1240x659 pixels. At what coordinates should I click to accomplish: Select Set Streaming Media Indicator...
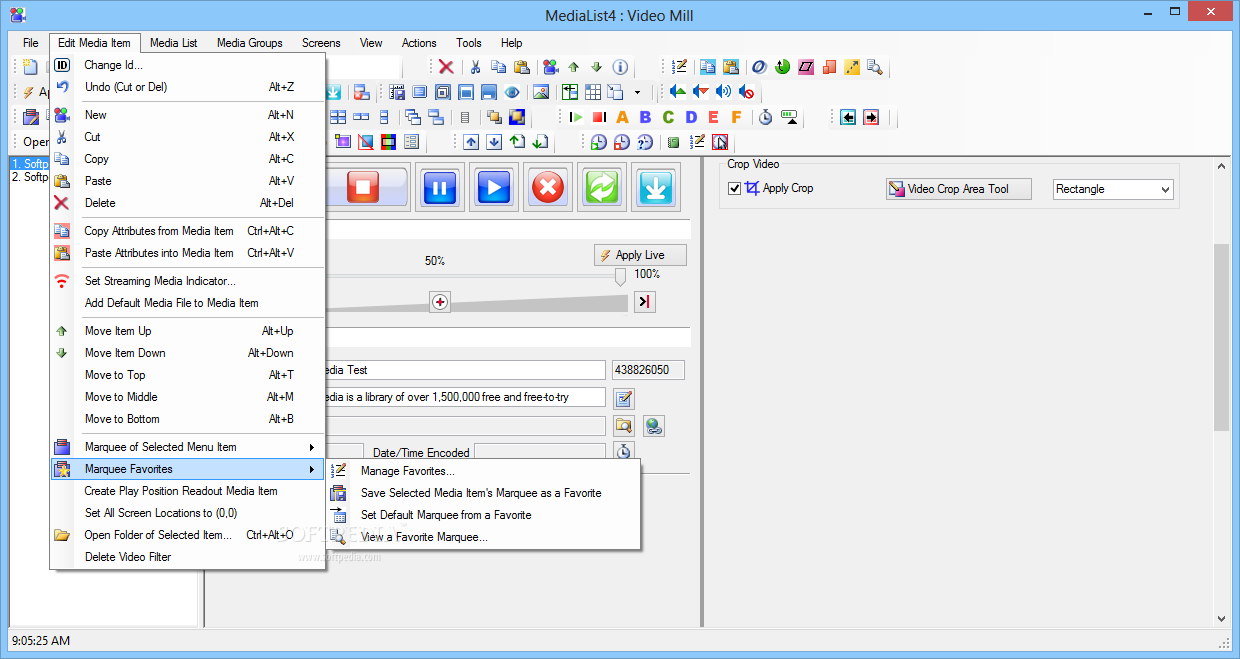[187, 281]
